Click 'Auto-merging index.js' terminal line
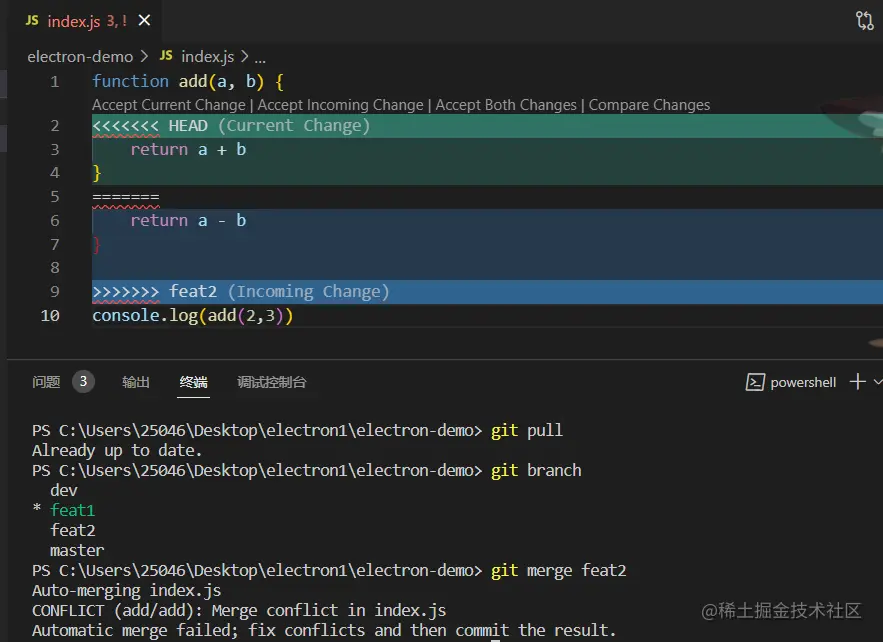 (127, 591)
